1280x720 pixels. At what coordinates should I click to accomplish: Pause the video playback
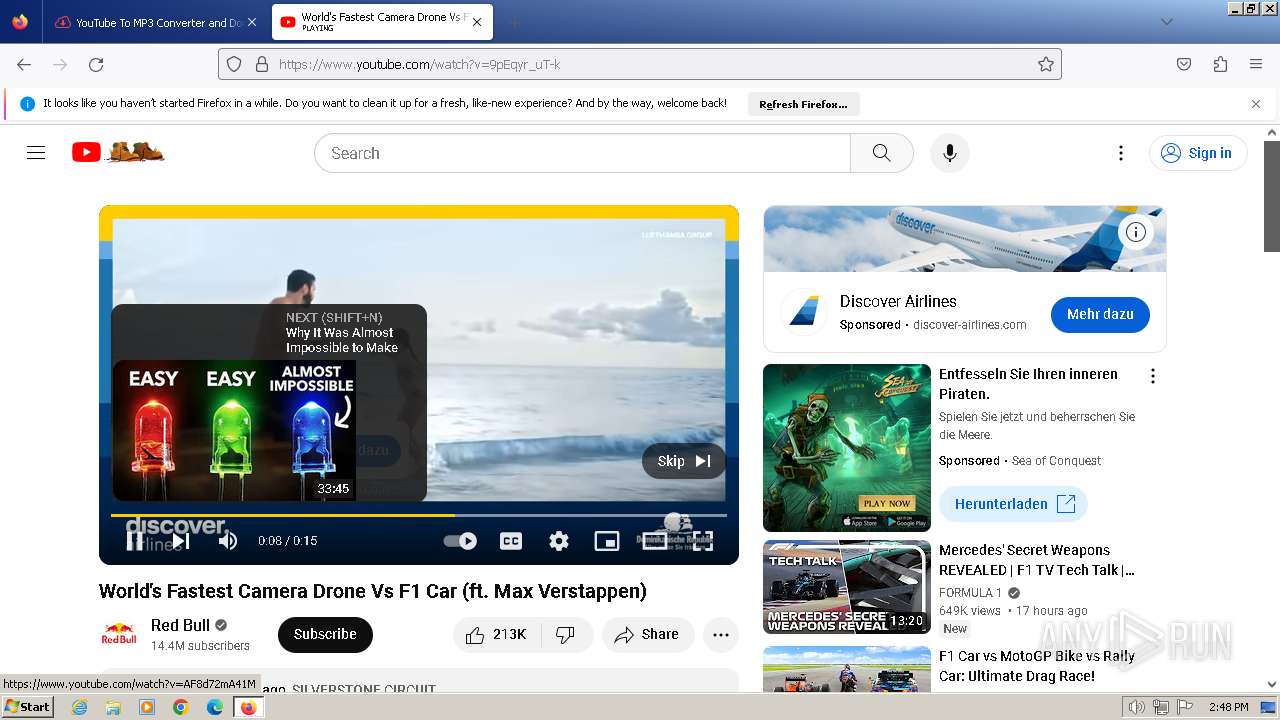click(135, 541)
